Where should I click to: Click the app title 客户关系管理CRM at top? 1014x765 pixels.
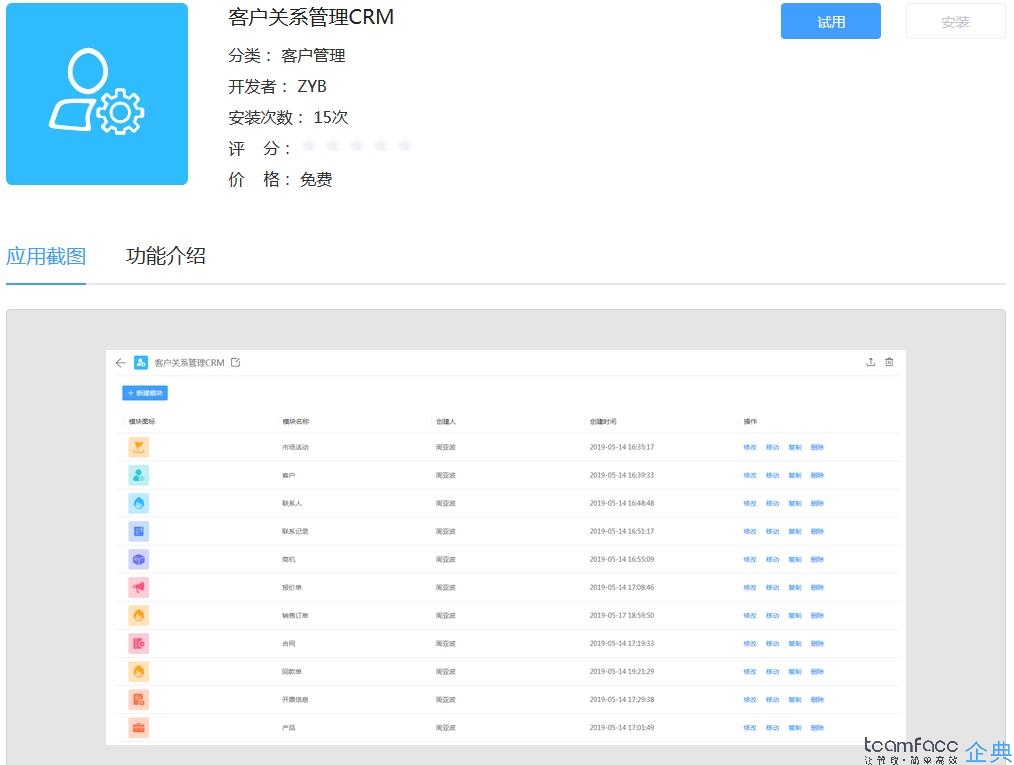(x=311, y=17)
